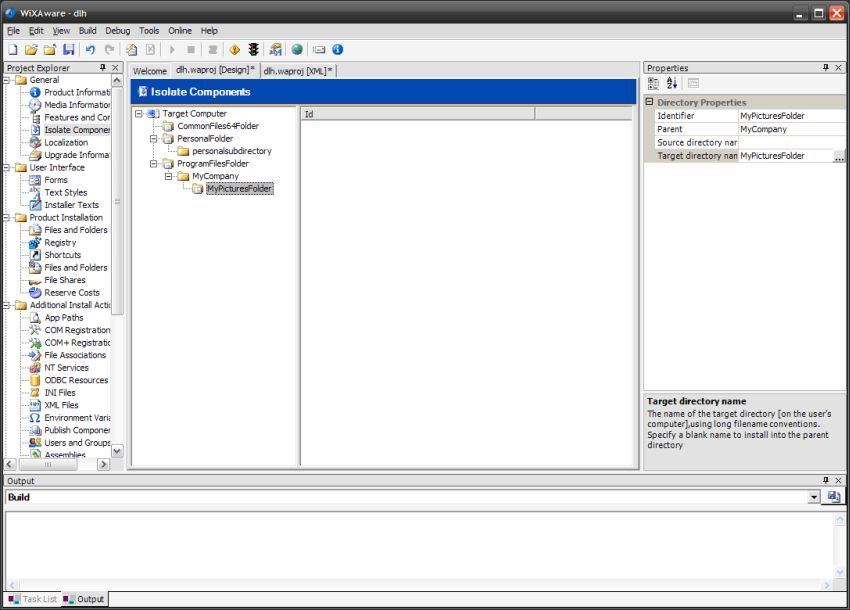Image resolution: width=850 pixels, height=610 pixels.
Task: Click the blue info circle toolbar icon
Action: [x=337, y=50]
